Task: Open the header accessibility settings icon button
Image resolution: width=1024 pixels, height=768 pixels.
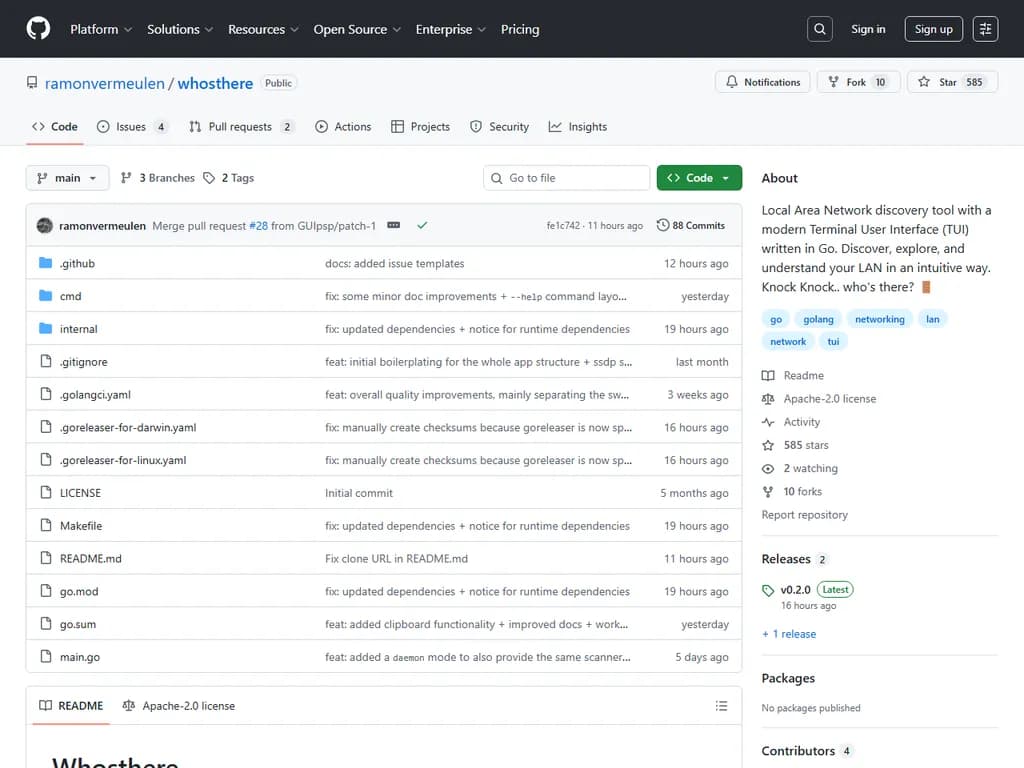Action: 985,29
